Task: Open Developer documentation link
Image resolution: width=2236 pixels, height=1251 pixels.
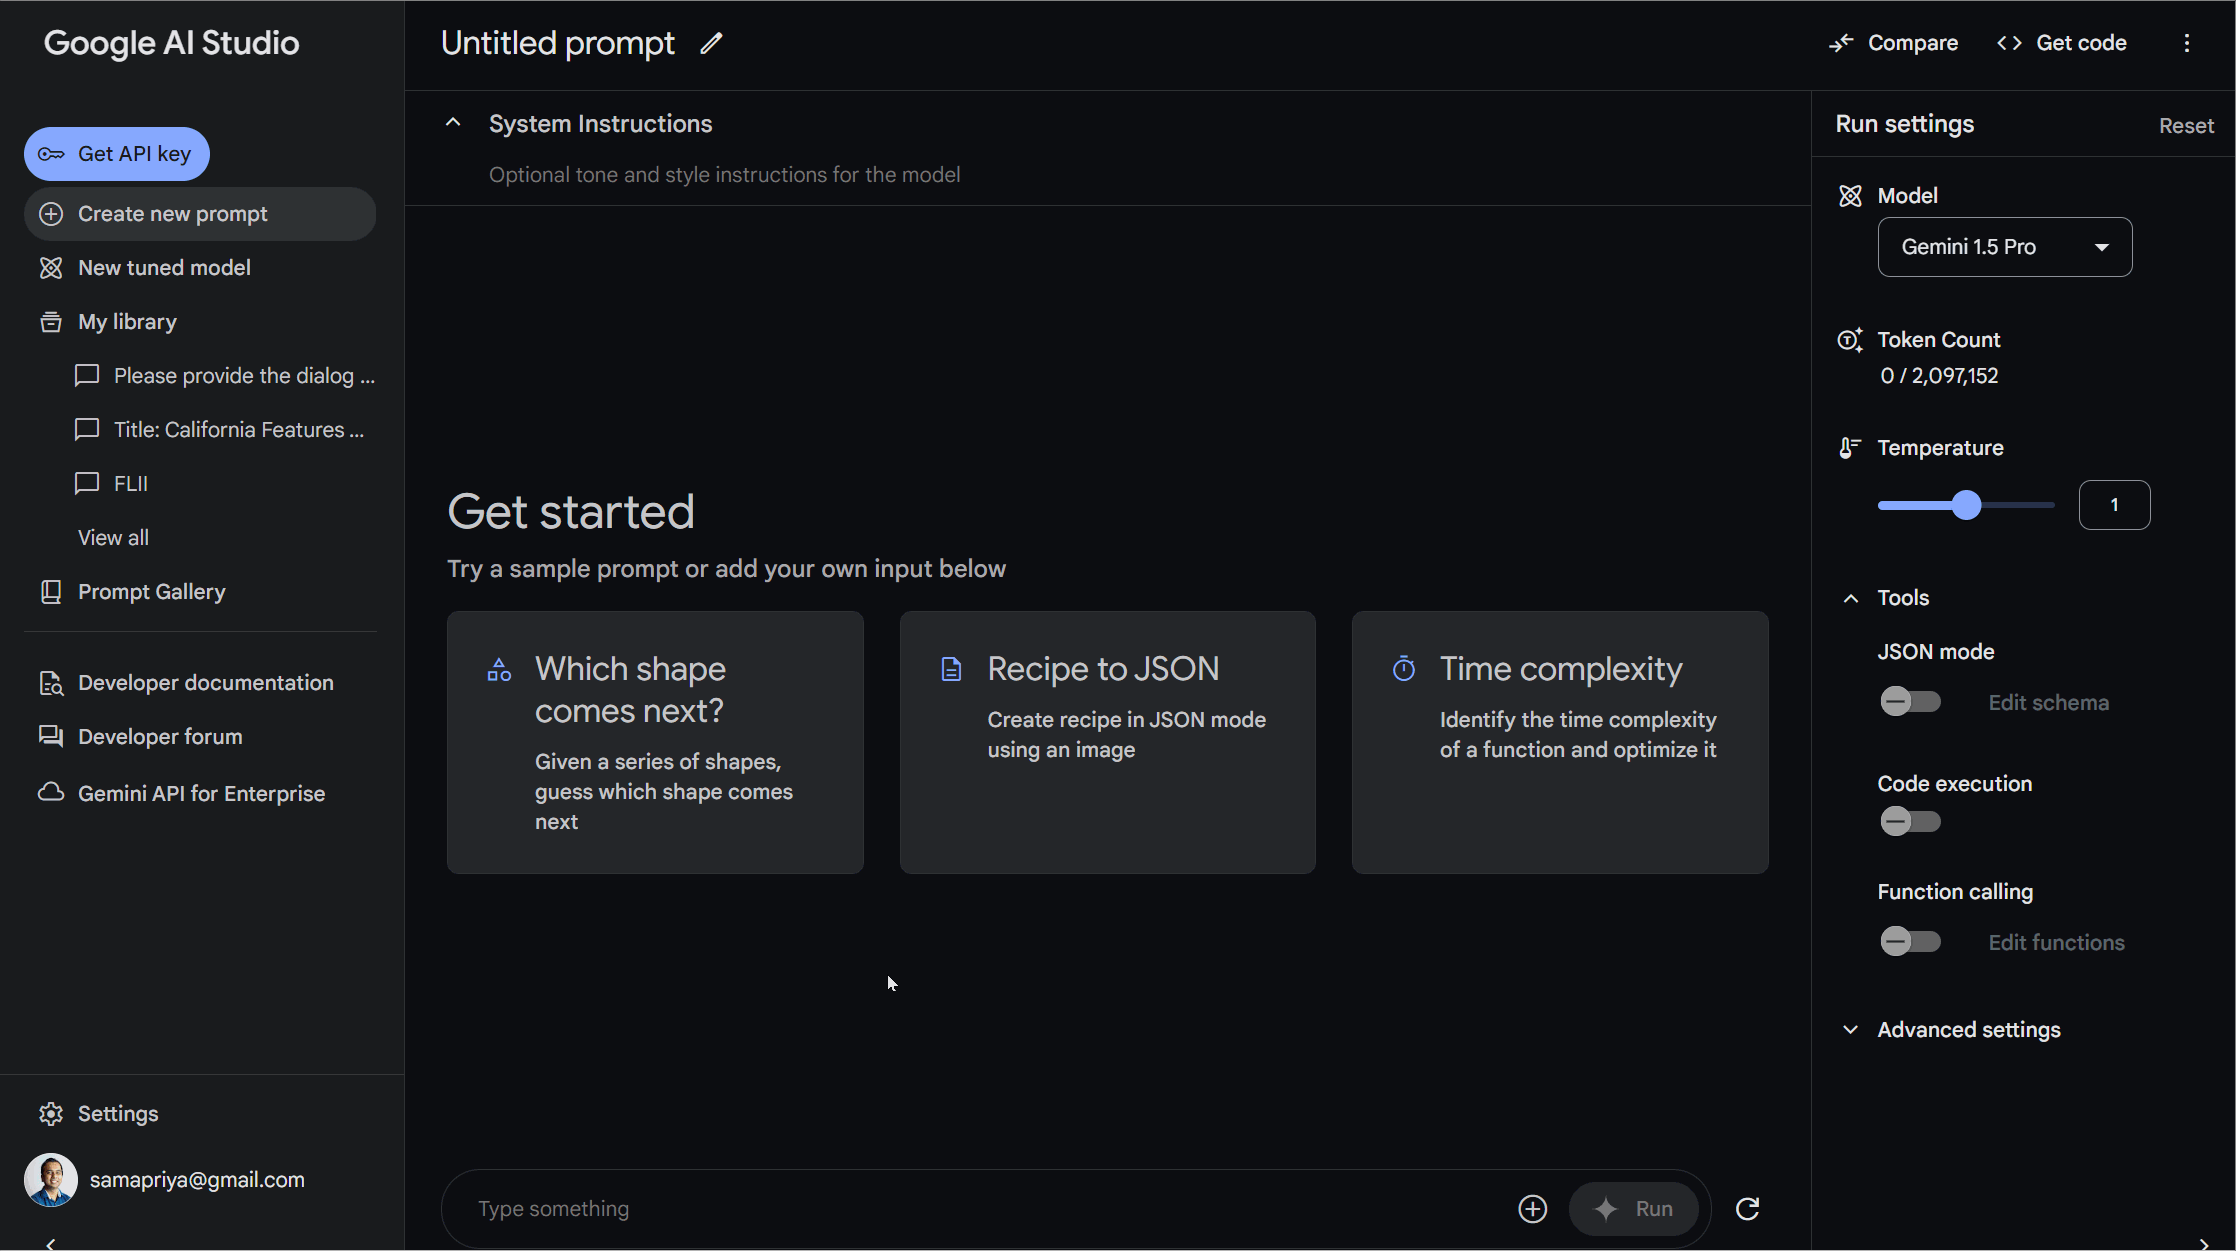Action: (x=200, y=683)
